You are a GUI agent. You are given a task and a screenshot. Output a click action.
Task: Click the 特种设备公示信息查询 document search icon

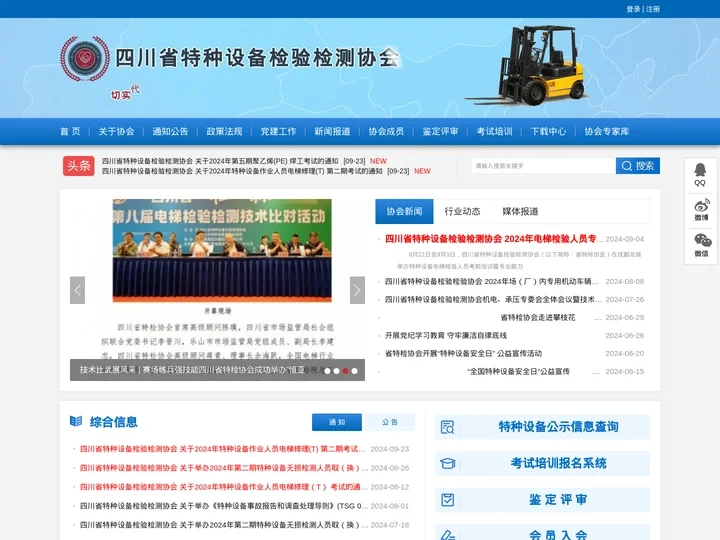[x=447, y=427]
